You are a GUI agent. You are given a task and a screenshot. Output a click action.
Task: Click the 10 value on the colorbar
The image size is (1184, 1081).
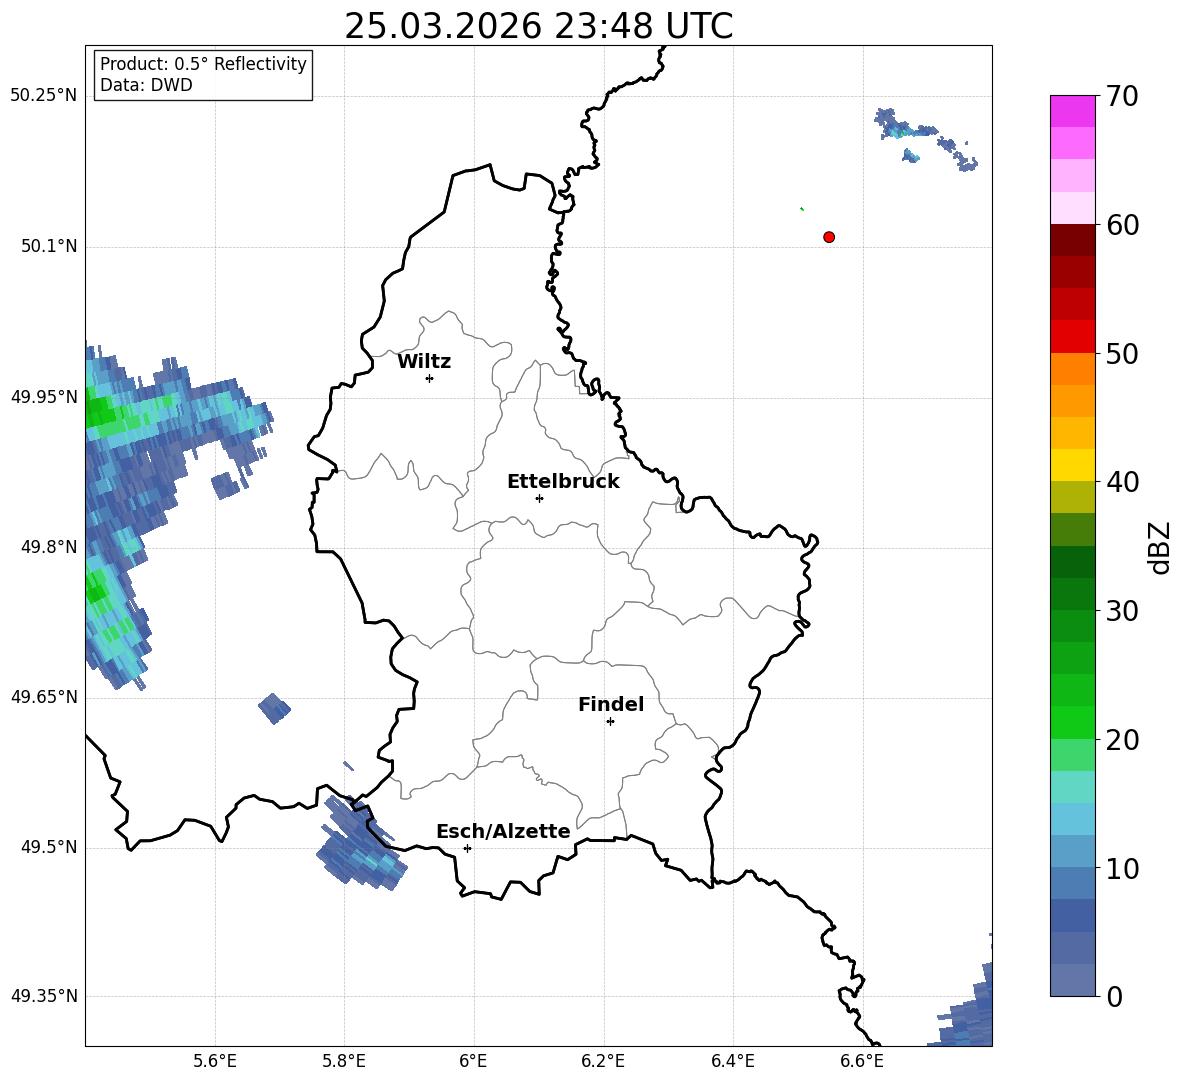[x=1121, y=868]
